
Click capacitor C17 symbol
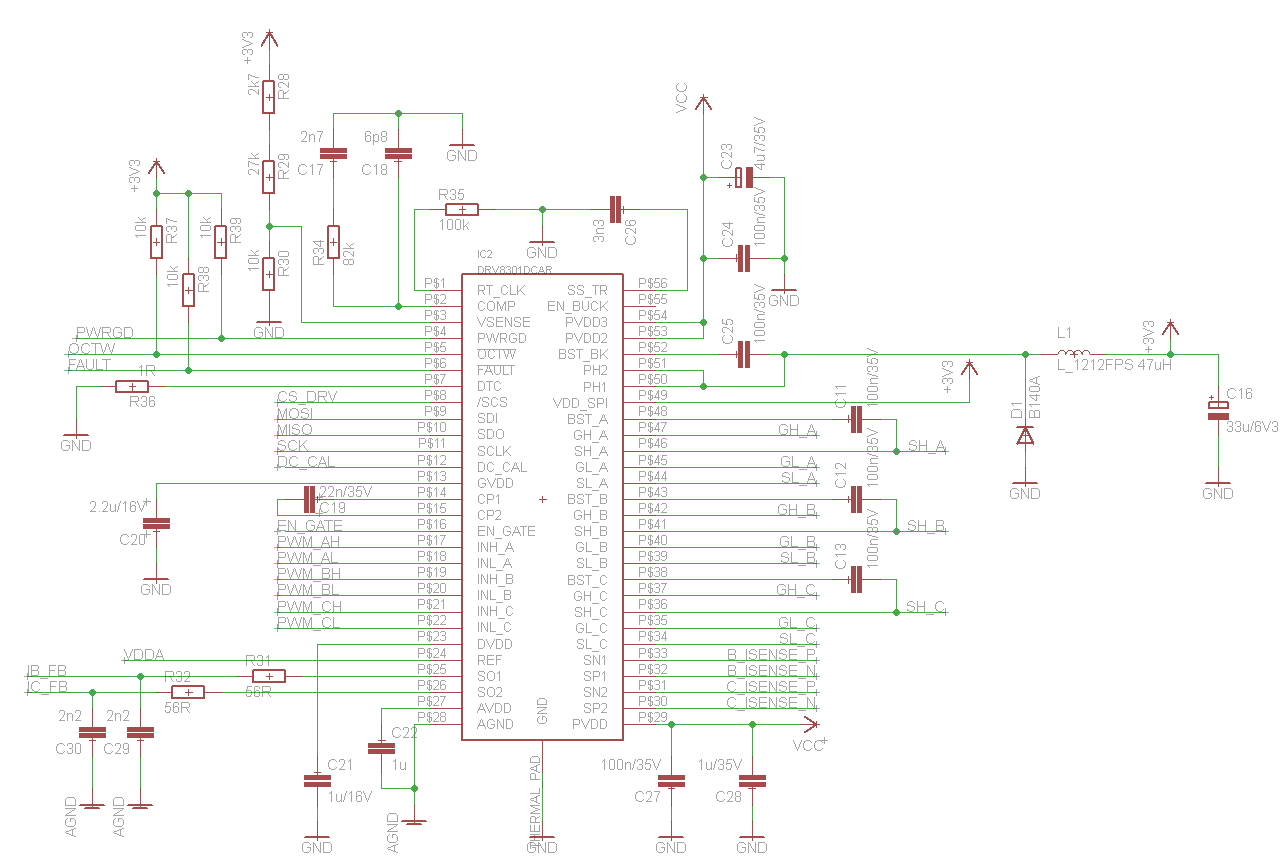click(x=333, y=154)
